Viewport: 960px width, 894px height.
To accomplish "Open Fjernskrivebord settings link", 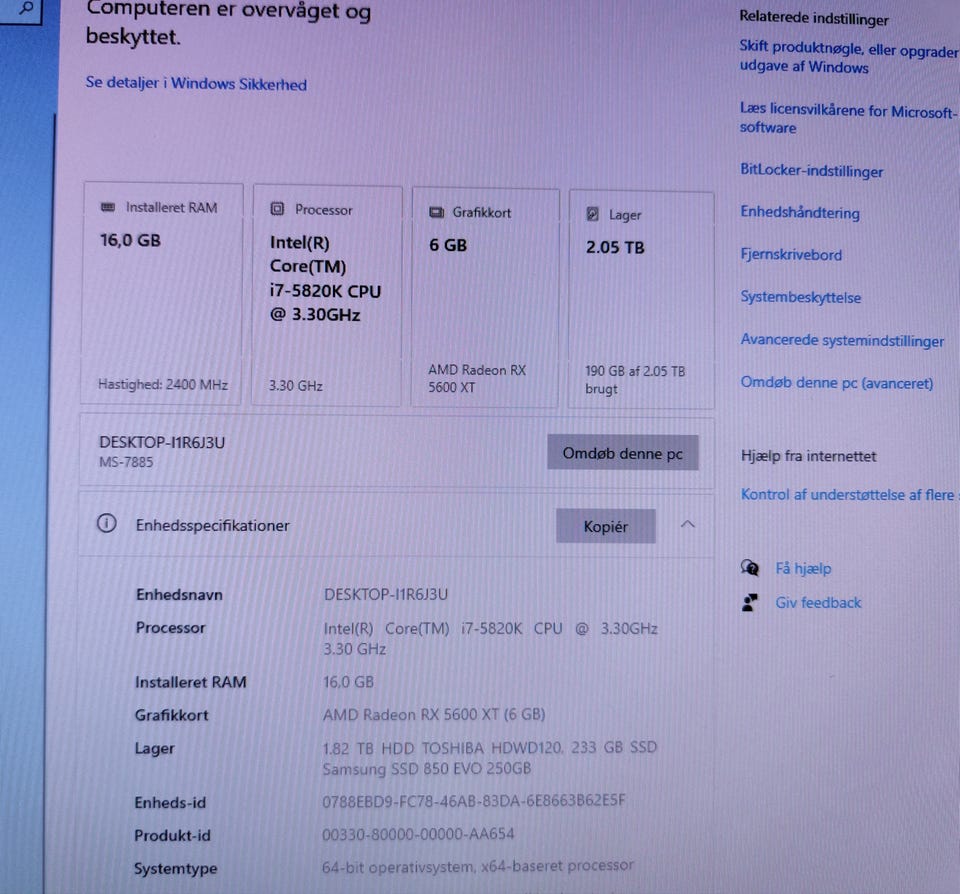I will coord(791,255).
